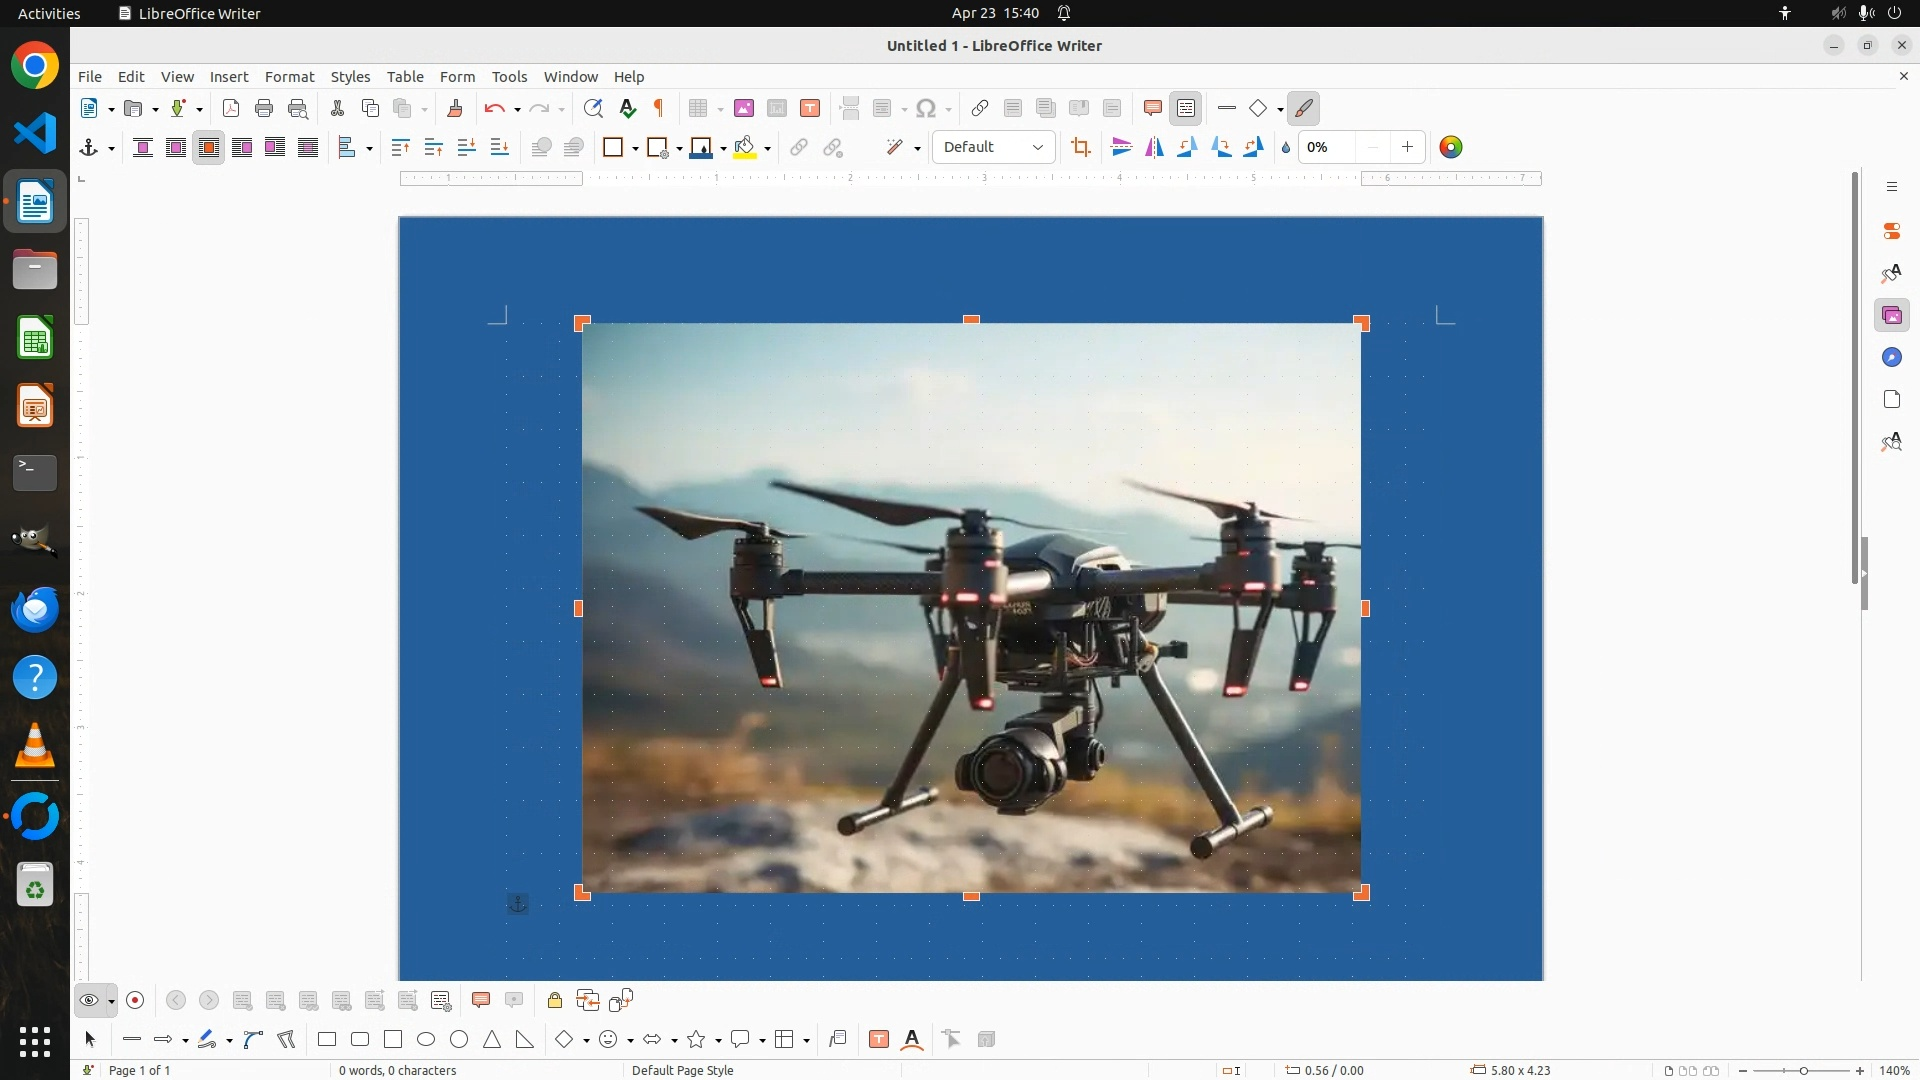Expand the anchor options dropdown arrow

click(111, 148)
